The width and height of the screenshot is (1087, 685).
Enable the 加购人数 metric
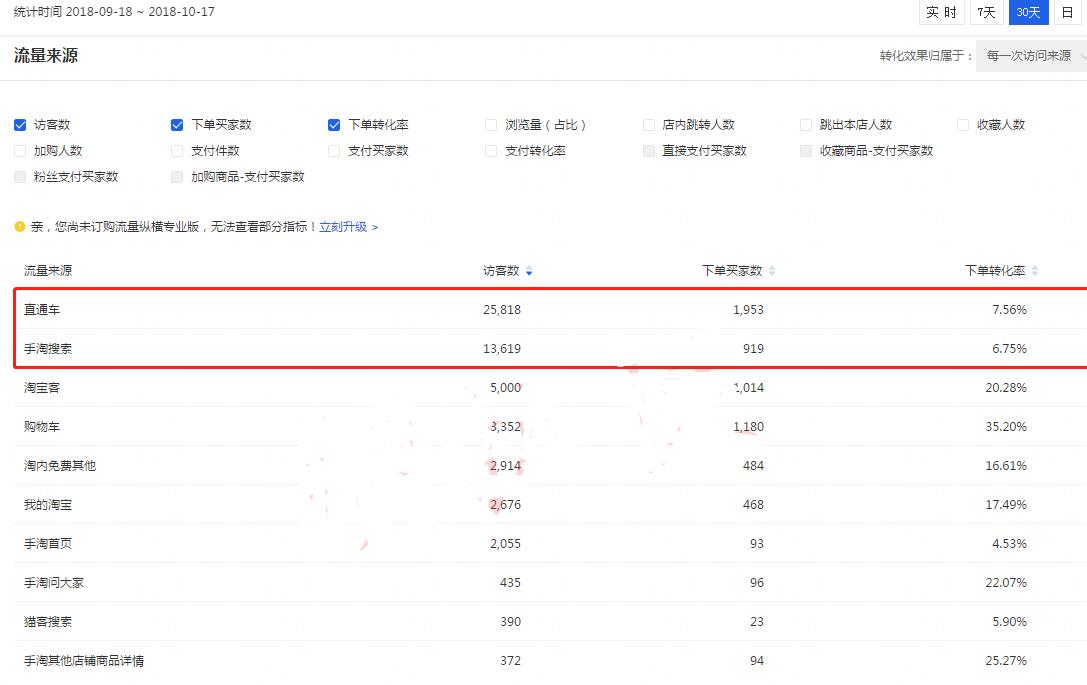click(x=18, y=152)
